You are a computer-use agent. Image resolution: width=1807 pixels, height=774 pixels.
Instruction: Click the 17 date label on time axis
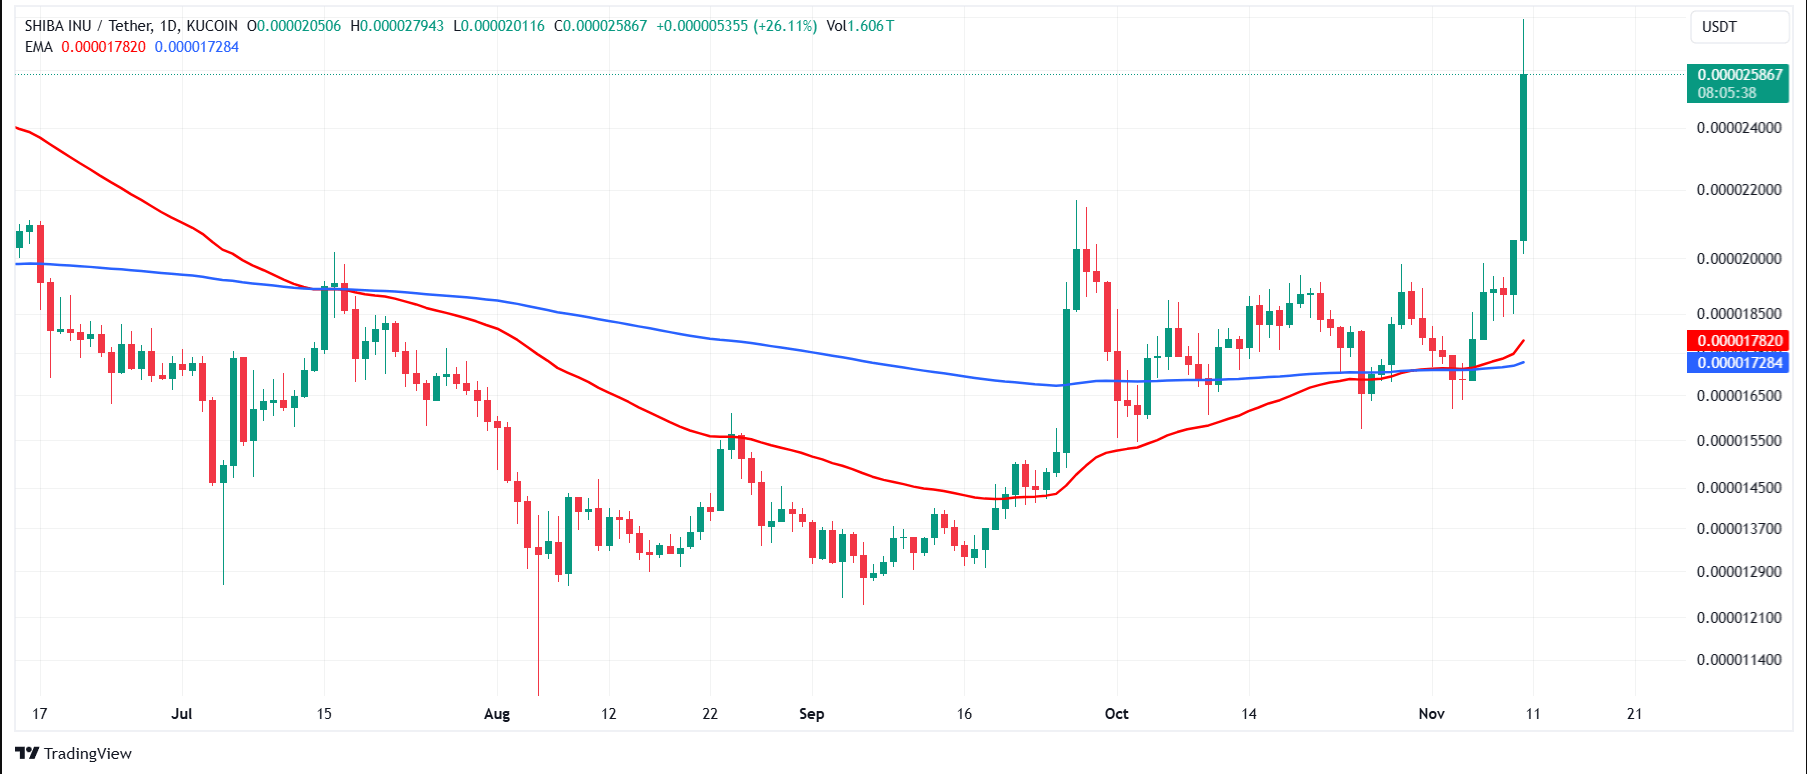[40, 714]
